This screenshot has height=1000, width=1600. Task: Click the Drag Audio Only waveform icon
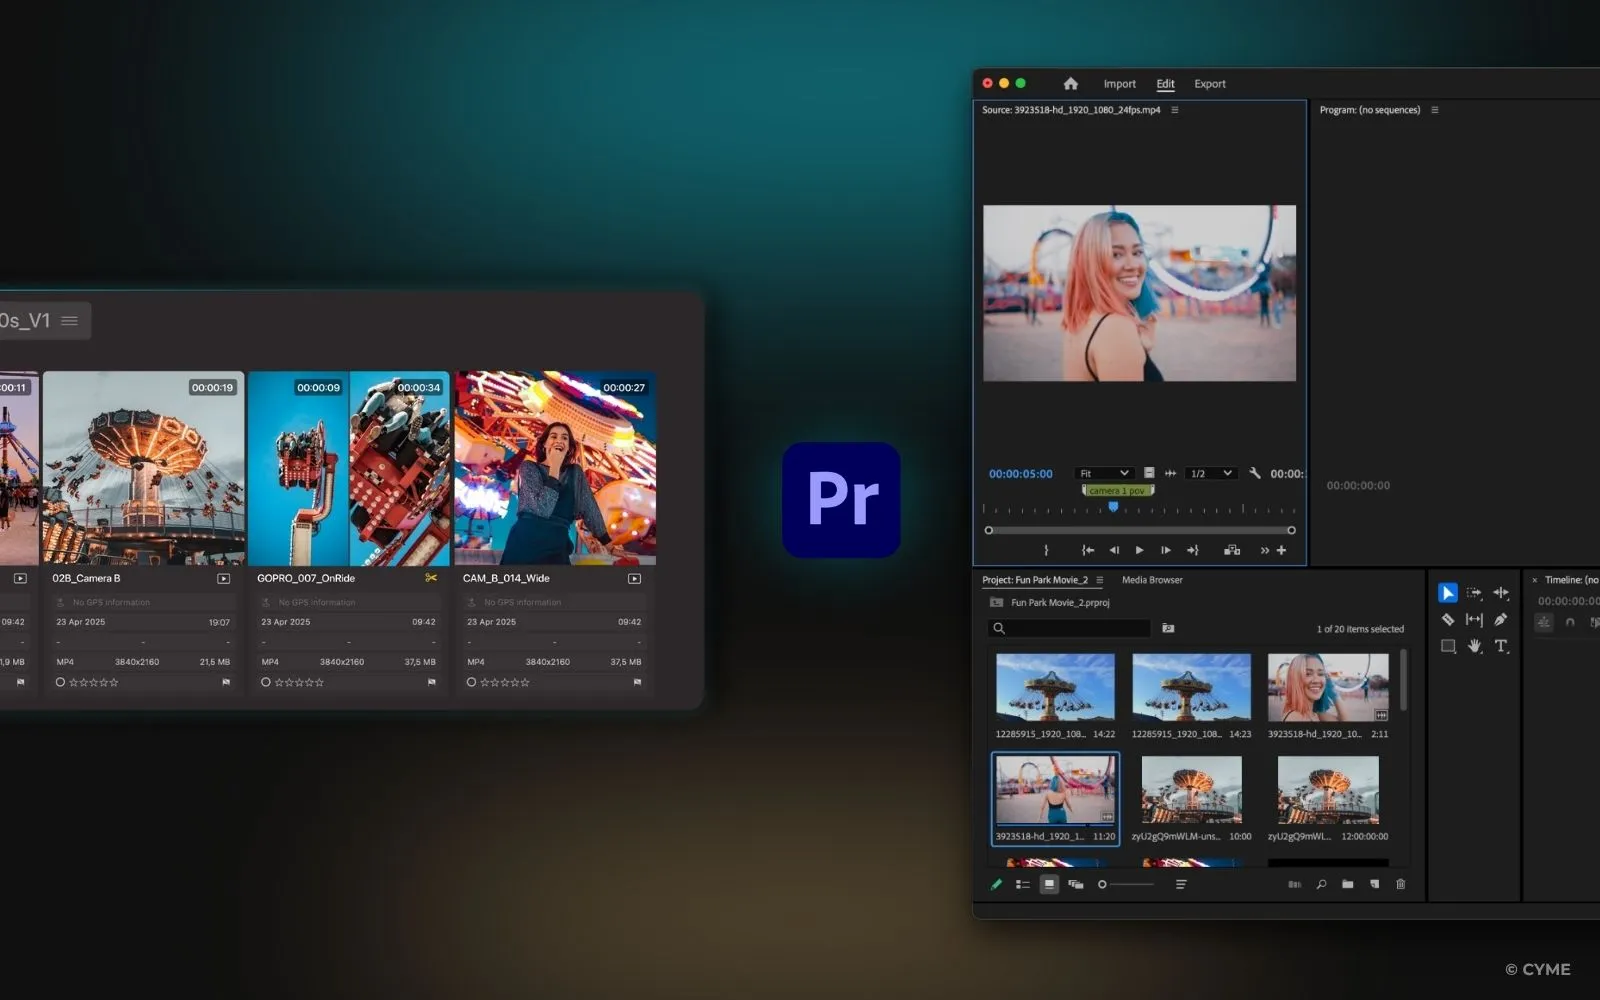(x=1170, y=473)
